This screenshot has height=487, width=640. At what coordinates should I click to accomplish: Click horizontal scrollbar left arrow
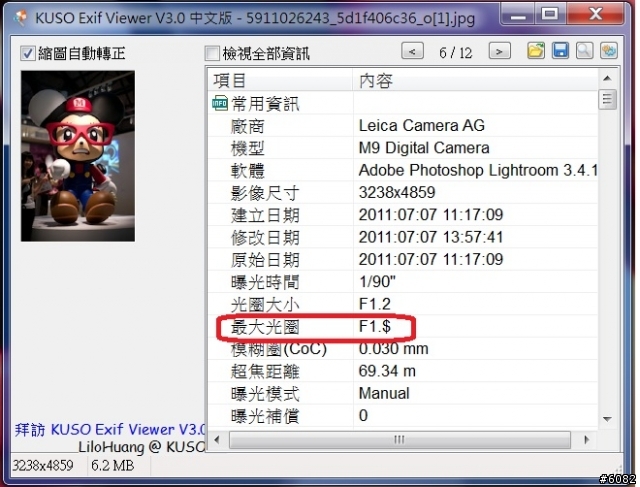[217, 440]
